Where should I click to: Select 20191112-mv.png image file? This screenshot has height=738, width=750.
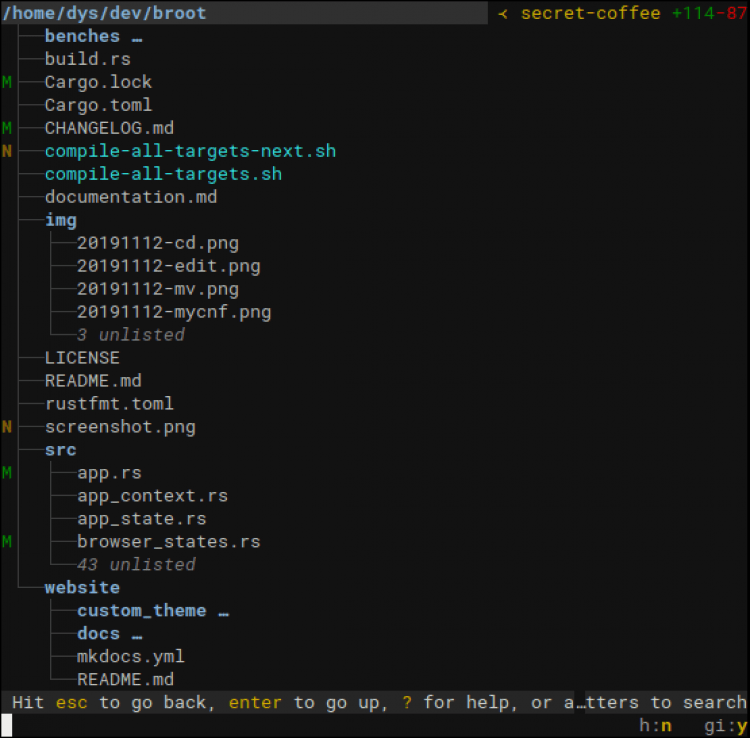tap(158, 289)
